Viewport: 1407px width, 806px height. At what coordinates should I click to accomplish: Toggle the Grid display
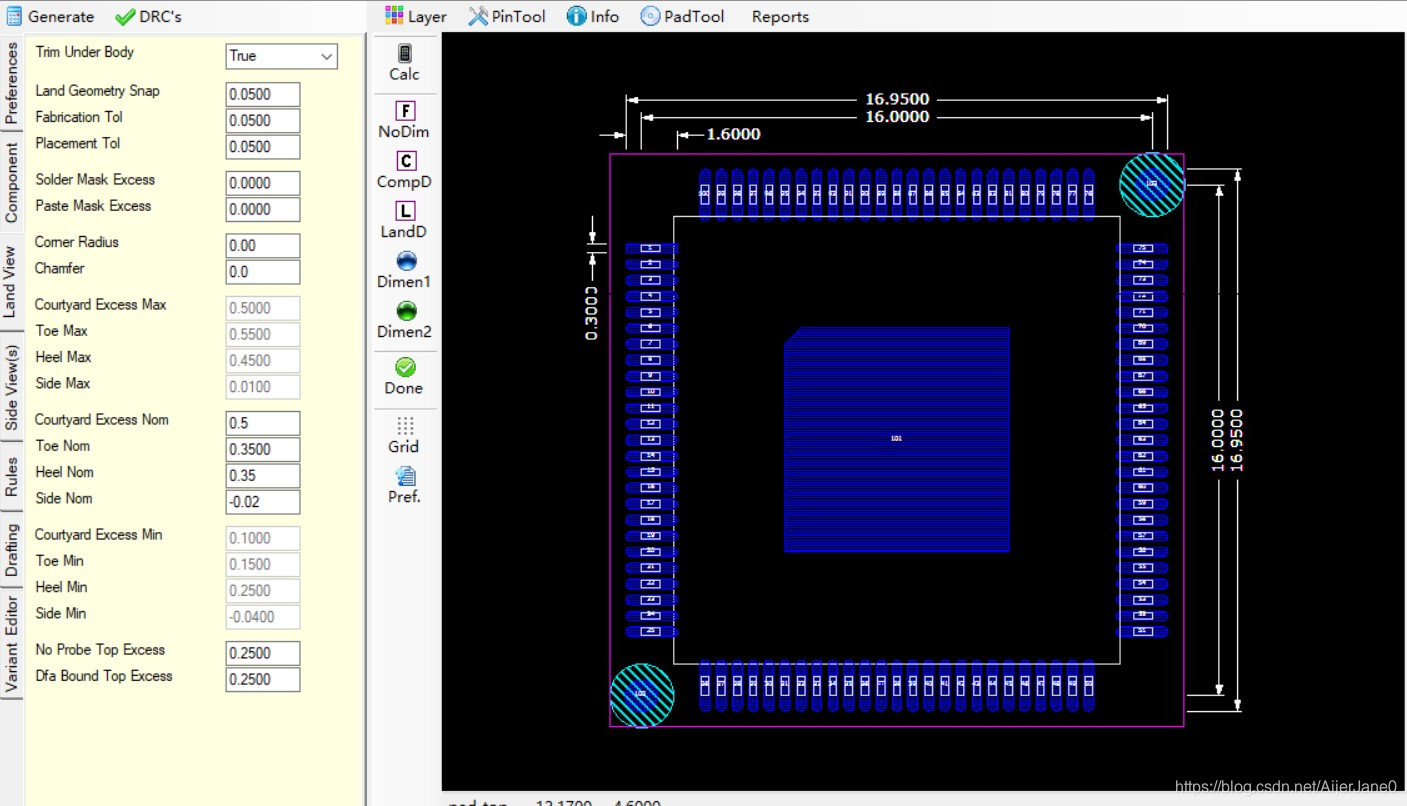(404, 426)
